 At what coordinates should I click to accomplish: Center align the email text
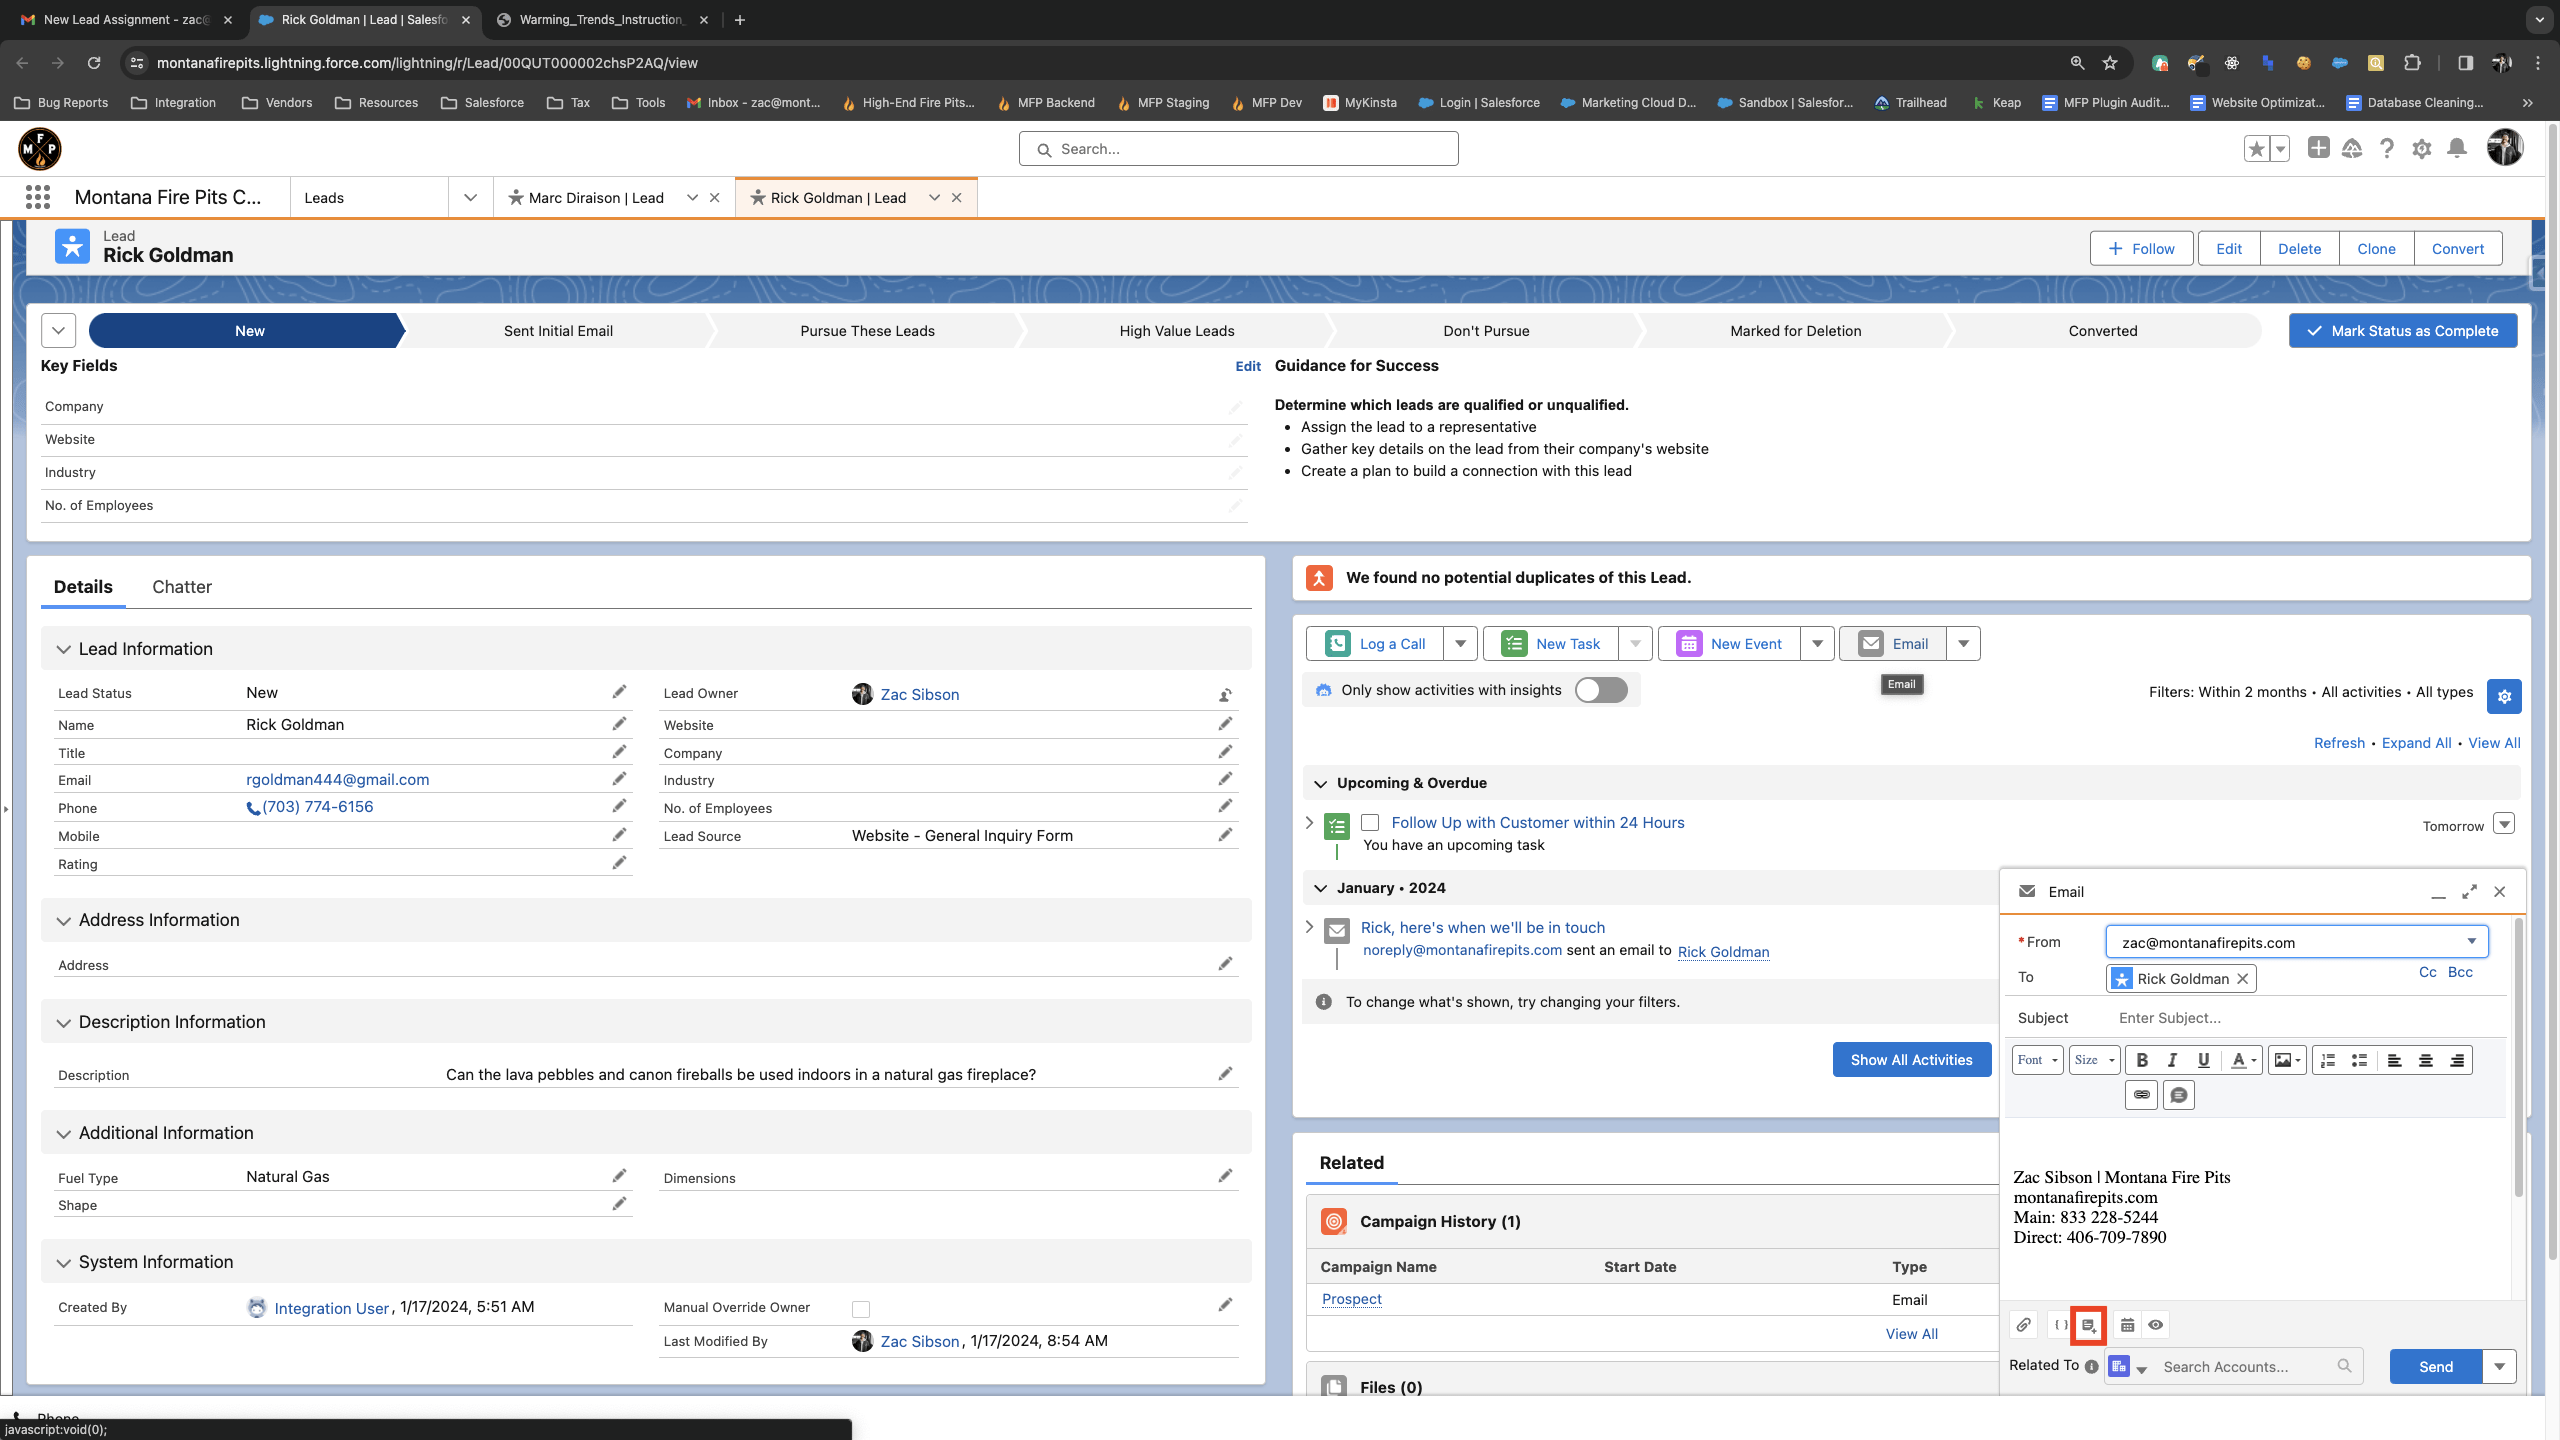pyautogui.click(x=2425, y=1060)
